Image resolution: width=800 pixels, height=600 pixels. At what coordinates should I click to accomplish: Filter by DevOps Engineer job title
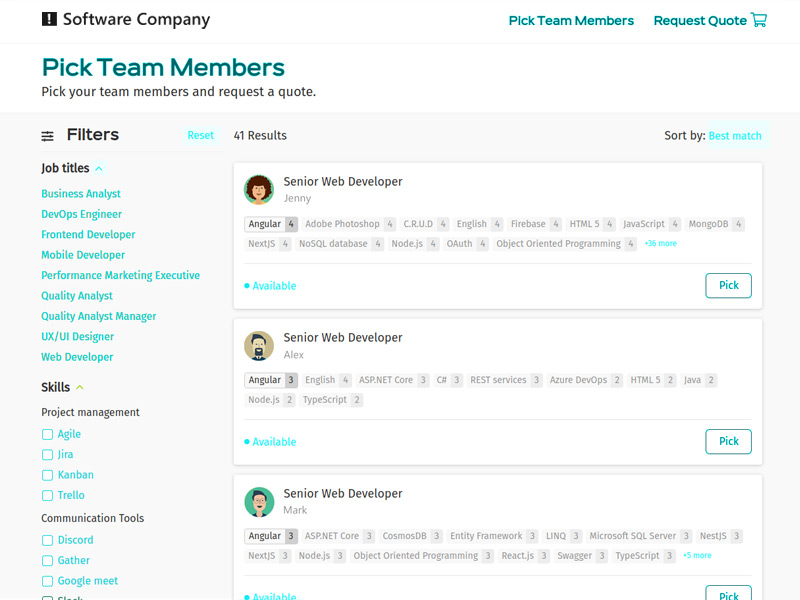(81, 214)
